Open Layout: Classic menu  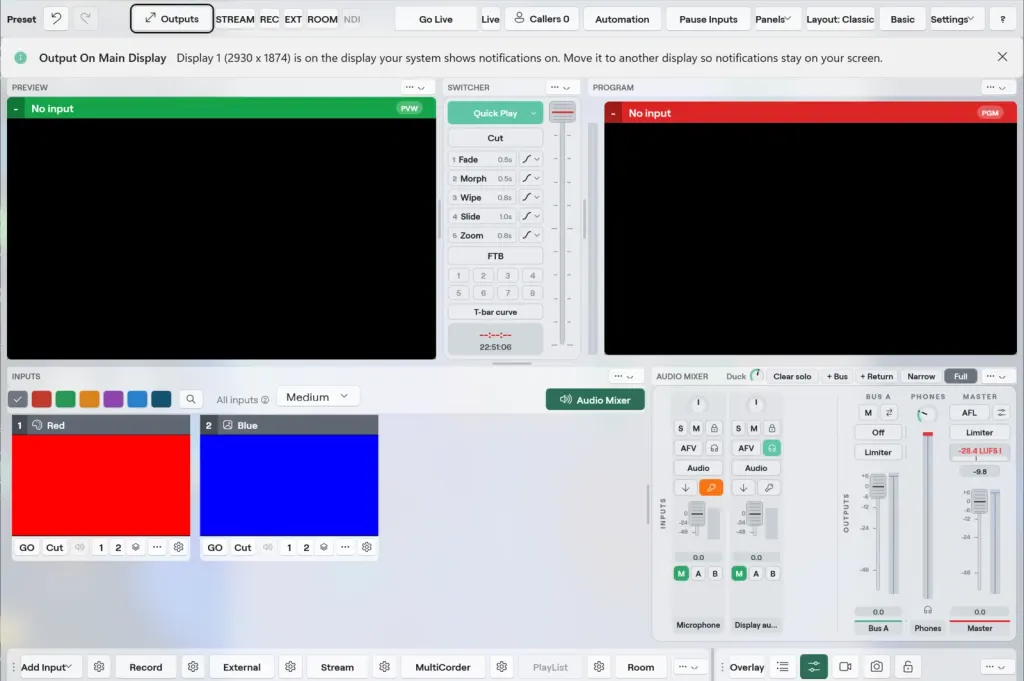coord(840,19)
